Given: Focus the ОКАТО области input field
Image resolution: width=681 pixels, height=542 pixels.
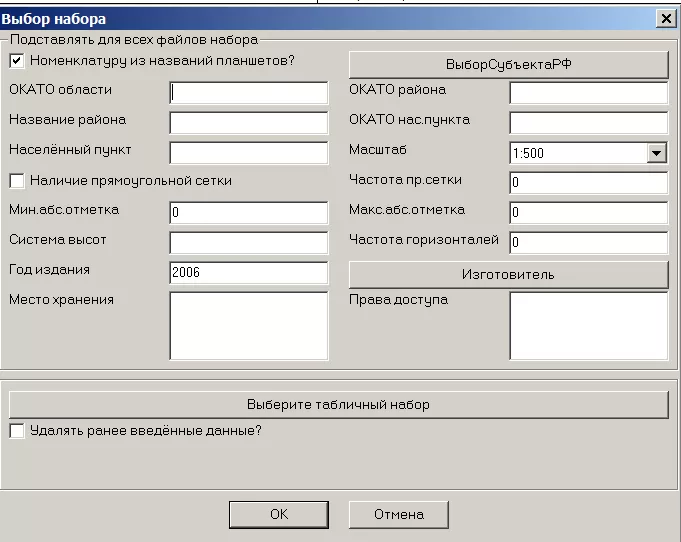Looking at the screenshot, I should point(248,93).
